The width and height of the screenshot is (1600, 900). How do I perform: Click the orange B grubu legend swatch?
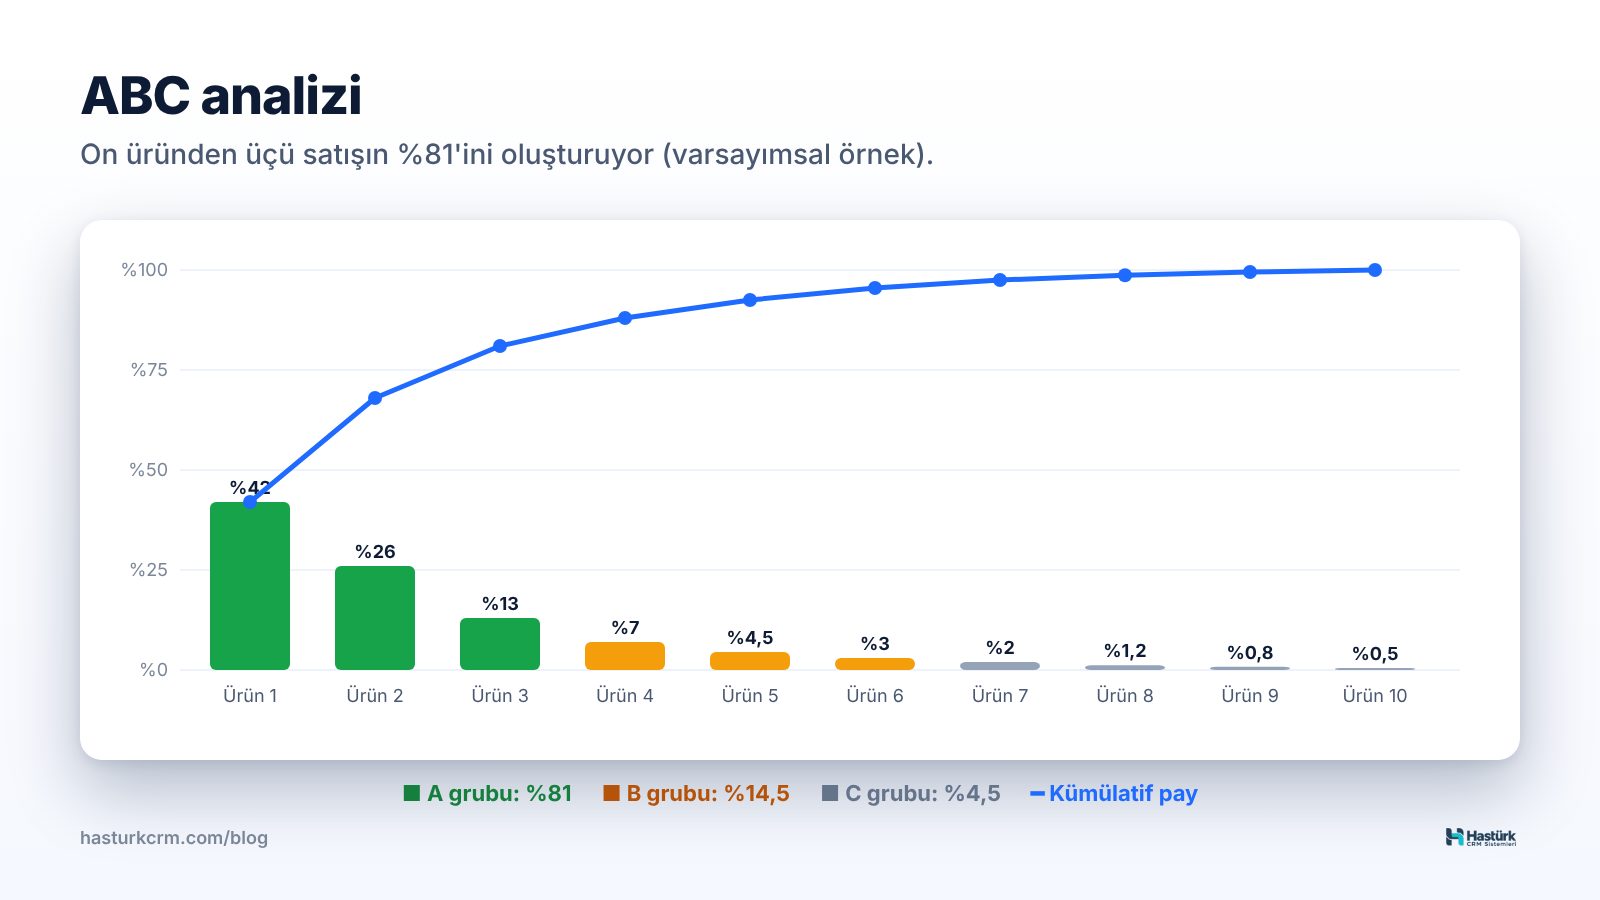(611, 793)
